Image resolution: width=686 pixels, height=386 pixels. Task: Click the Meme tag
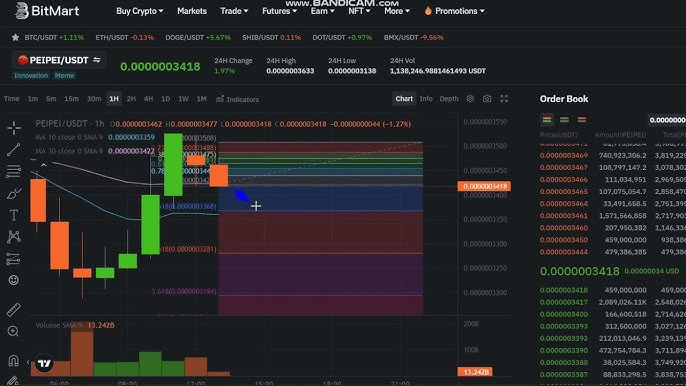pyautogui.click(x=64, y=75)
